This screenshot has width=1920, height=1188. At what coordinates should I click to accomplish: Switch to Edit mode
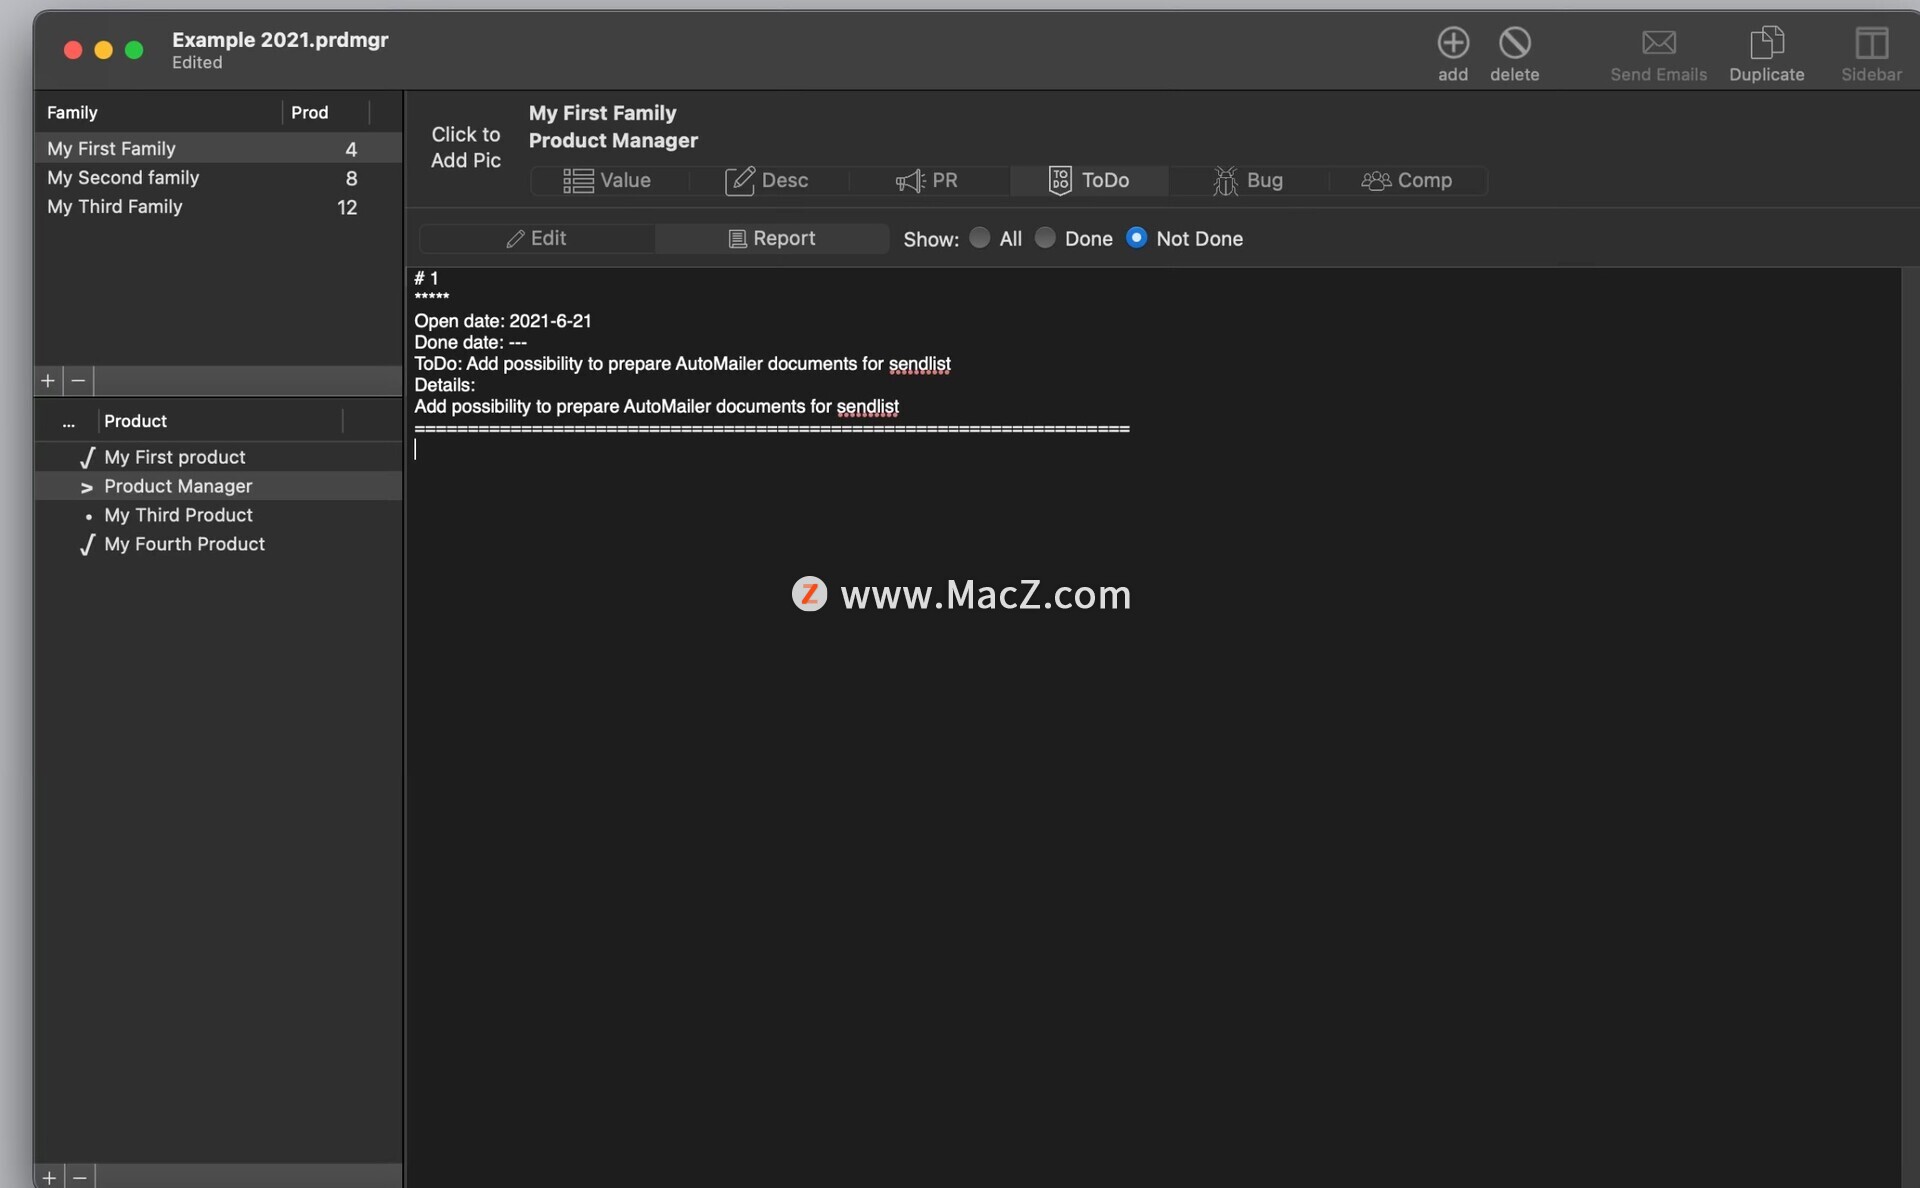coord(536,239)
